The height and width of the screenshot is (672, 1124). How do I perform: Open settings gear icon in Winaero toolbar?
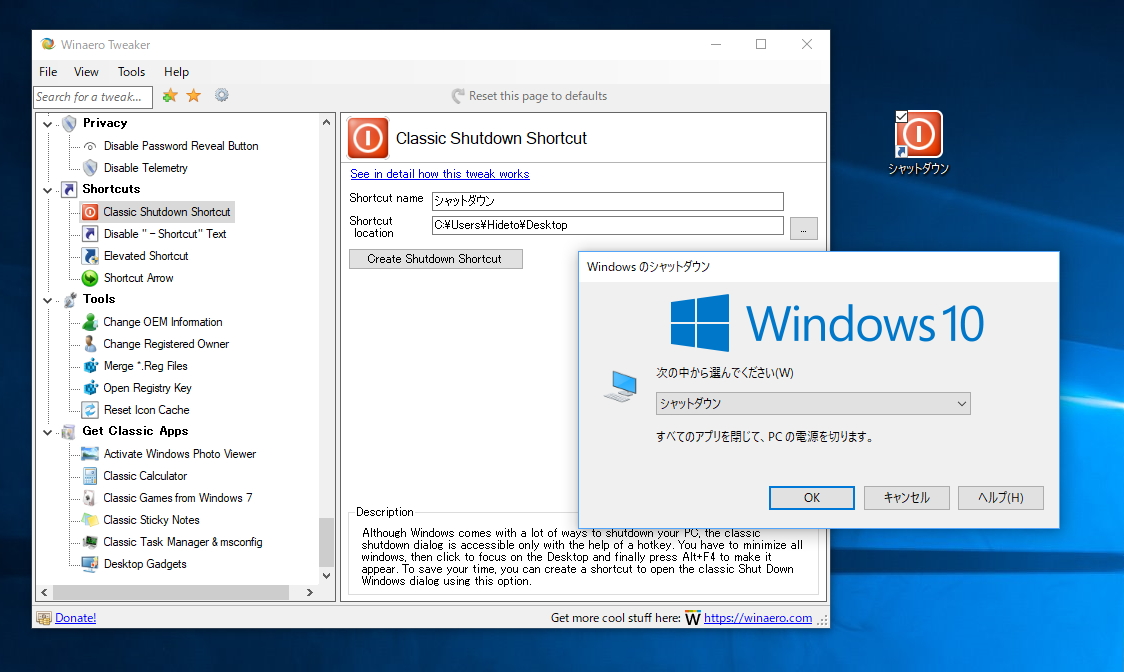[222, 95]
